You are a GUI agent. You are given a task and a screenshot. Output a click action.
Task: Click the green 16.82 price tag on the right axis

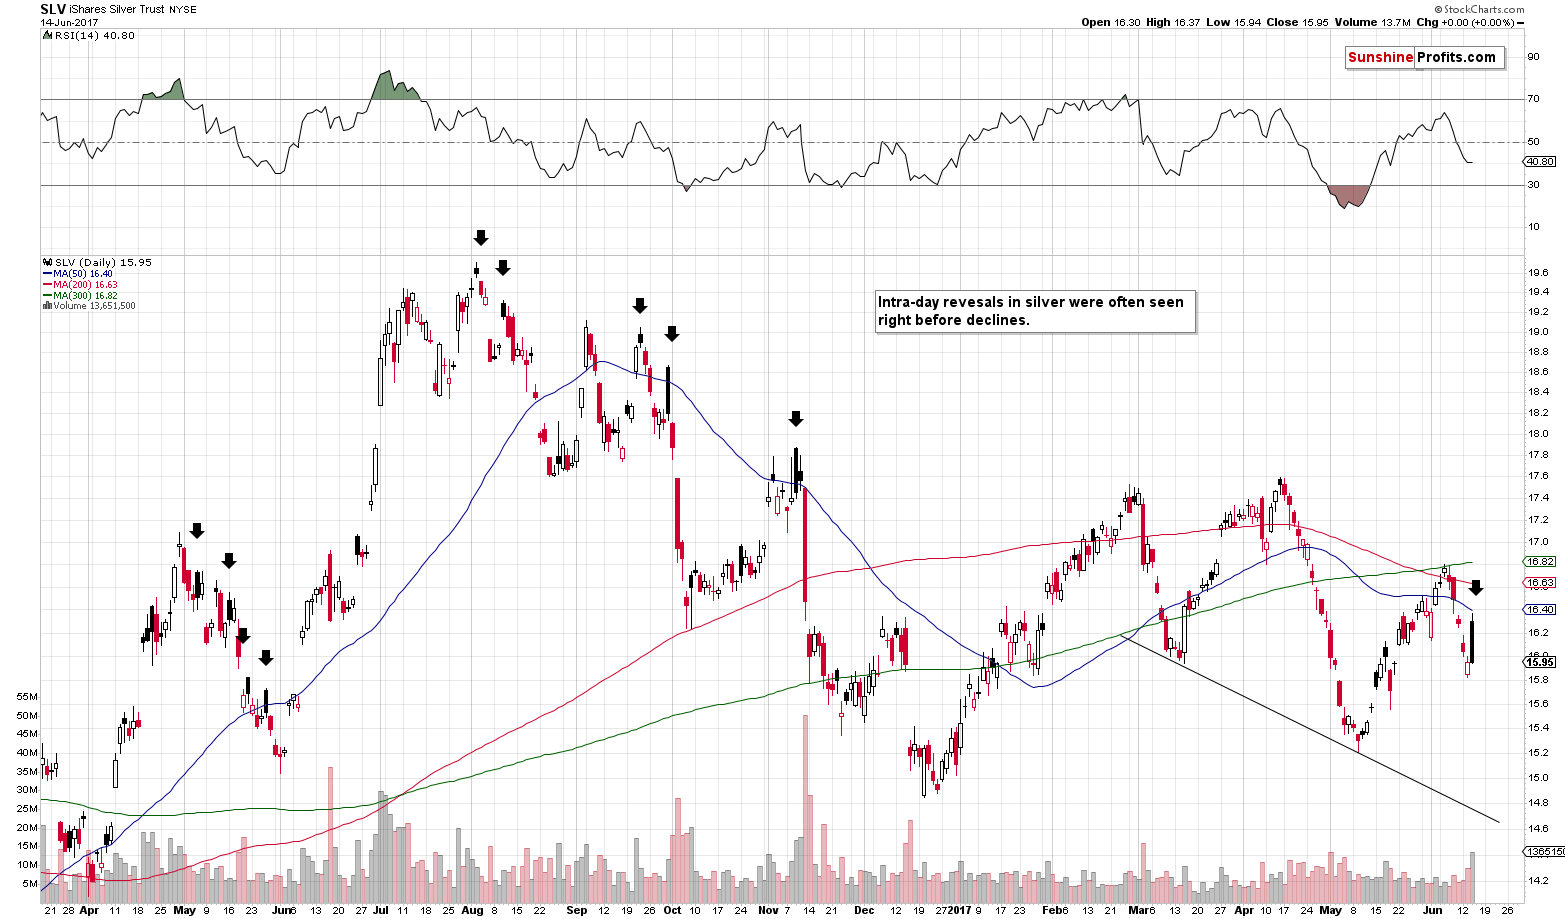pos(1539,562)
